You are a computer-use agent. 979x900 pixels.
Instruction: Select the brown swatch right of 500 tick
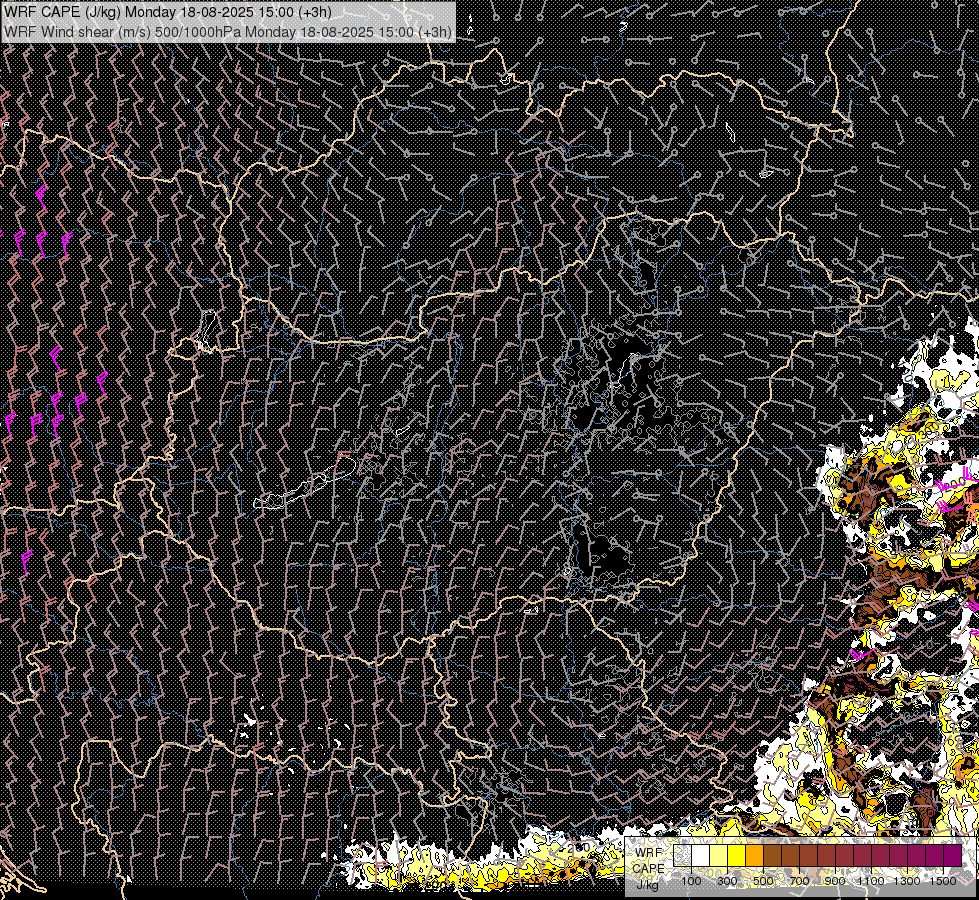(x=772, y=855)
